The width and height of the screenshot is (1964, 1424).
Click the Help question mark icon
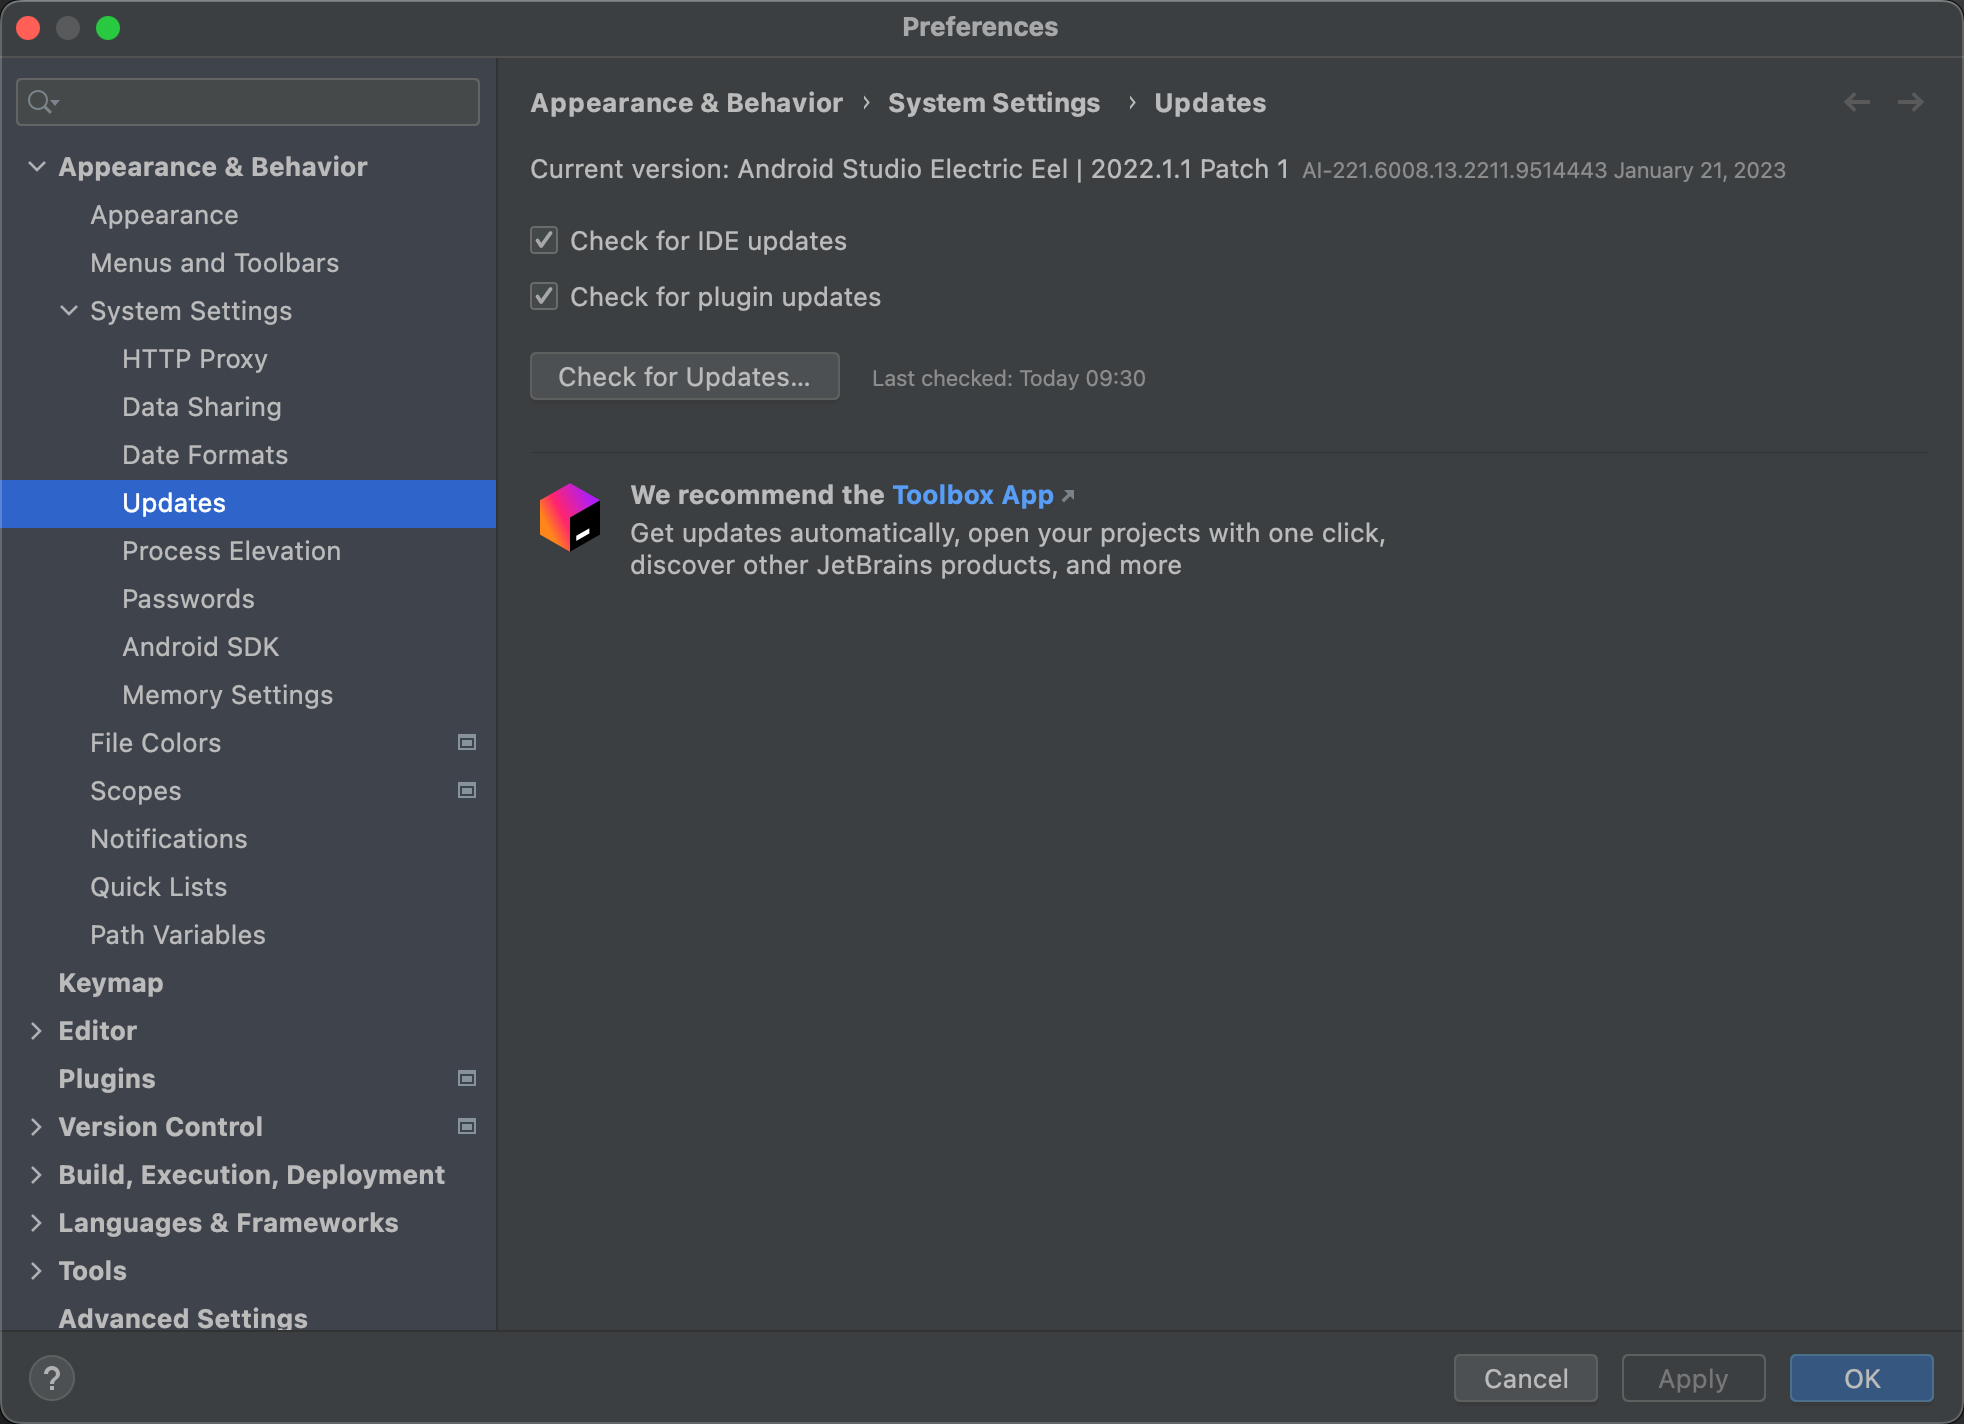pyautogui.click(x=52, y=1377)
